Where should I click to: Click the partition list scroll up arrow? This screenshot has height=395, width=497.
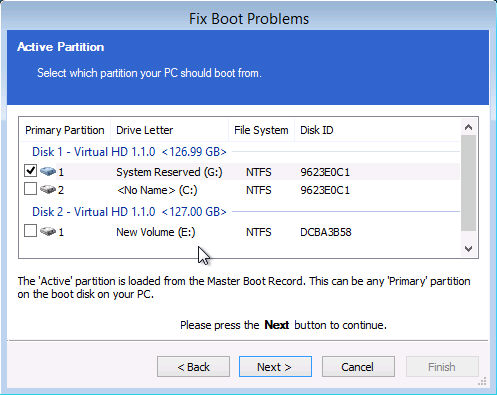pyautogui.click(x=468, y=127)
